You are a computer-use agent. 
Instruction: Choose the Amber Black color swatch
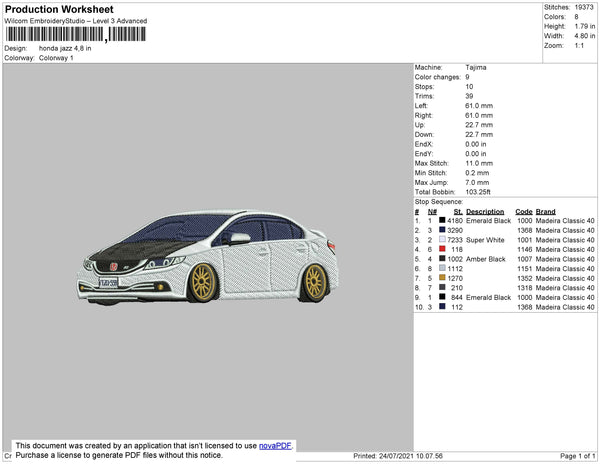(x=442, y=258)
